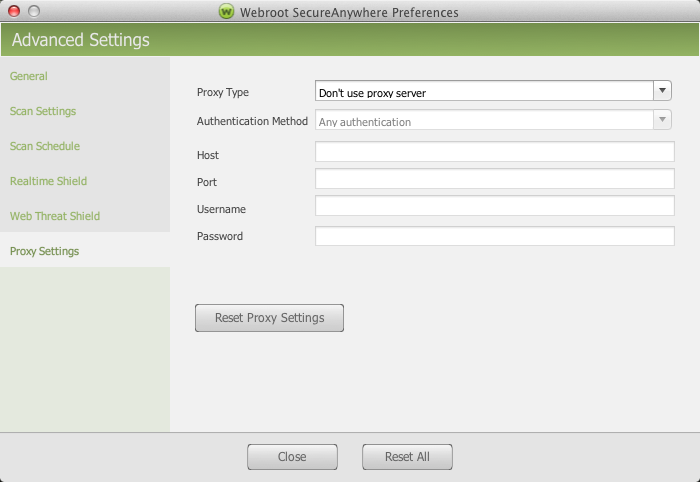This screenshot has height=482, width=700.
Task: Click the 'Don't use proxy server' combo box
Action: click(x=484, y=92)
